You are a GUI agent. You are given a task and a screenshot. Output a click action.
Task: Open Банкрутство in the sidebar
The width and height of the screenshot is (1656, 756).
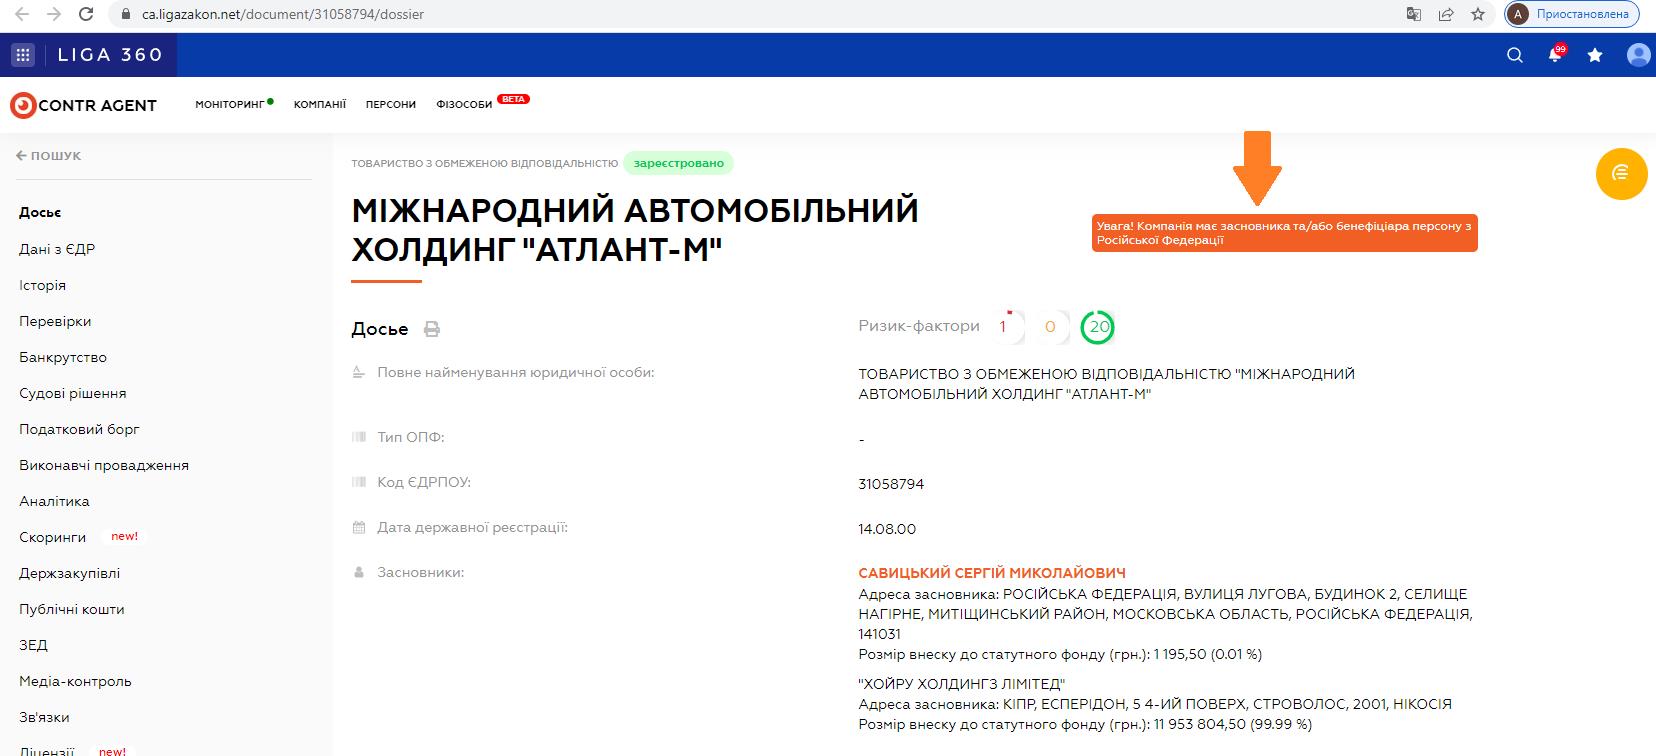(63, 357)
